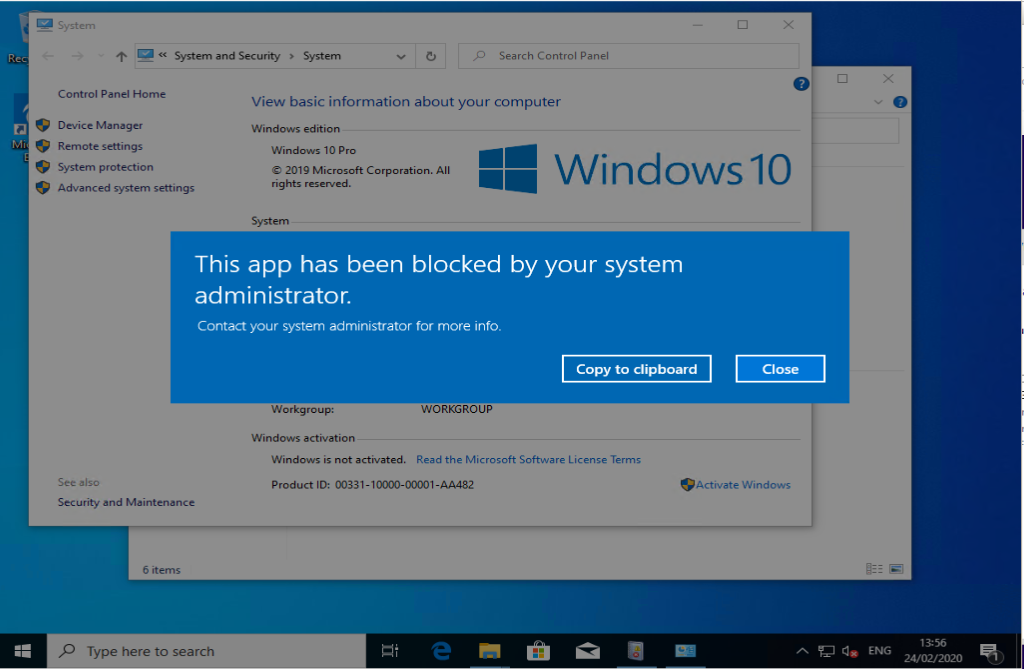Click the computer icon in address bar
This screenshot has height=669, width=1024.
[146, 56]
